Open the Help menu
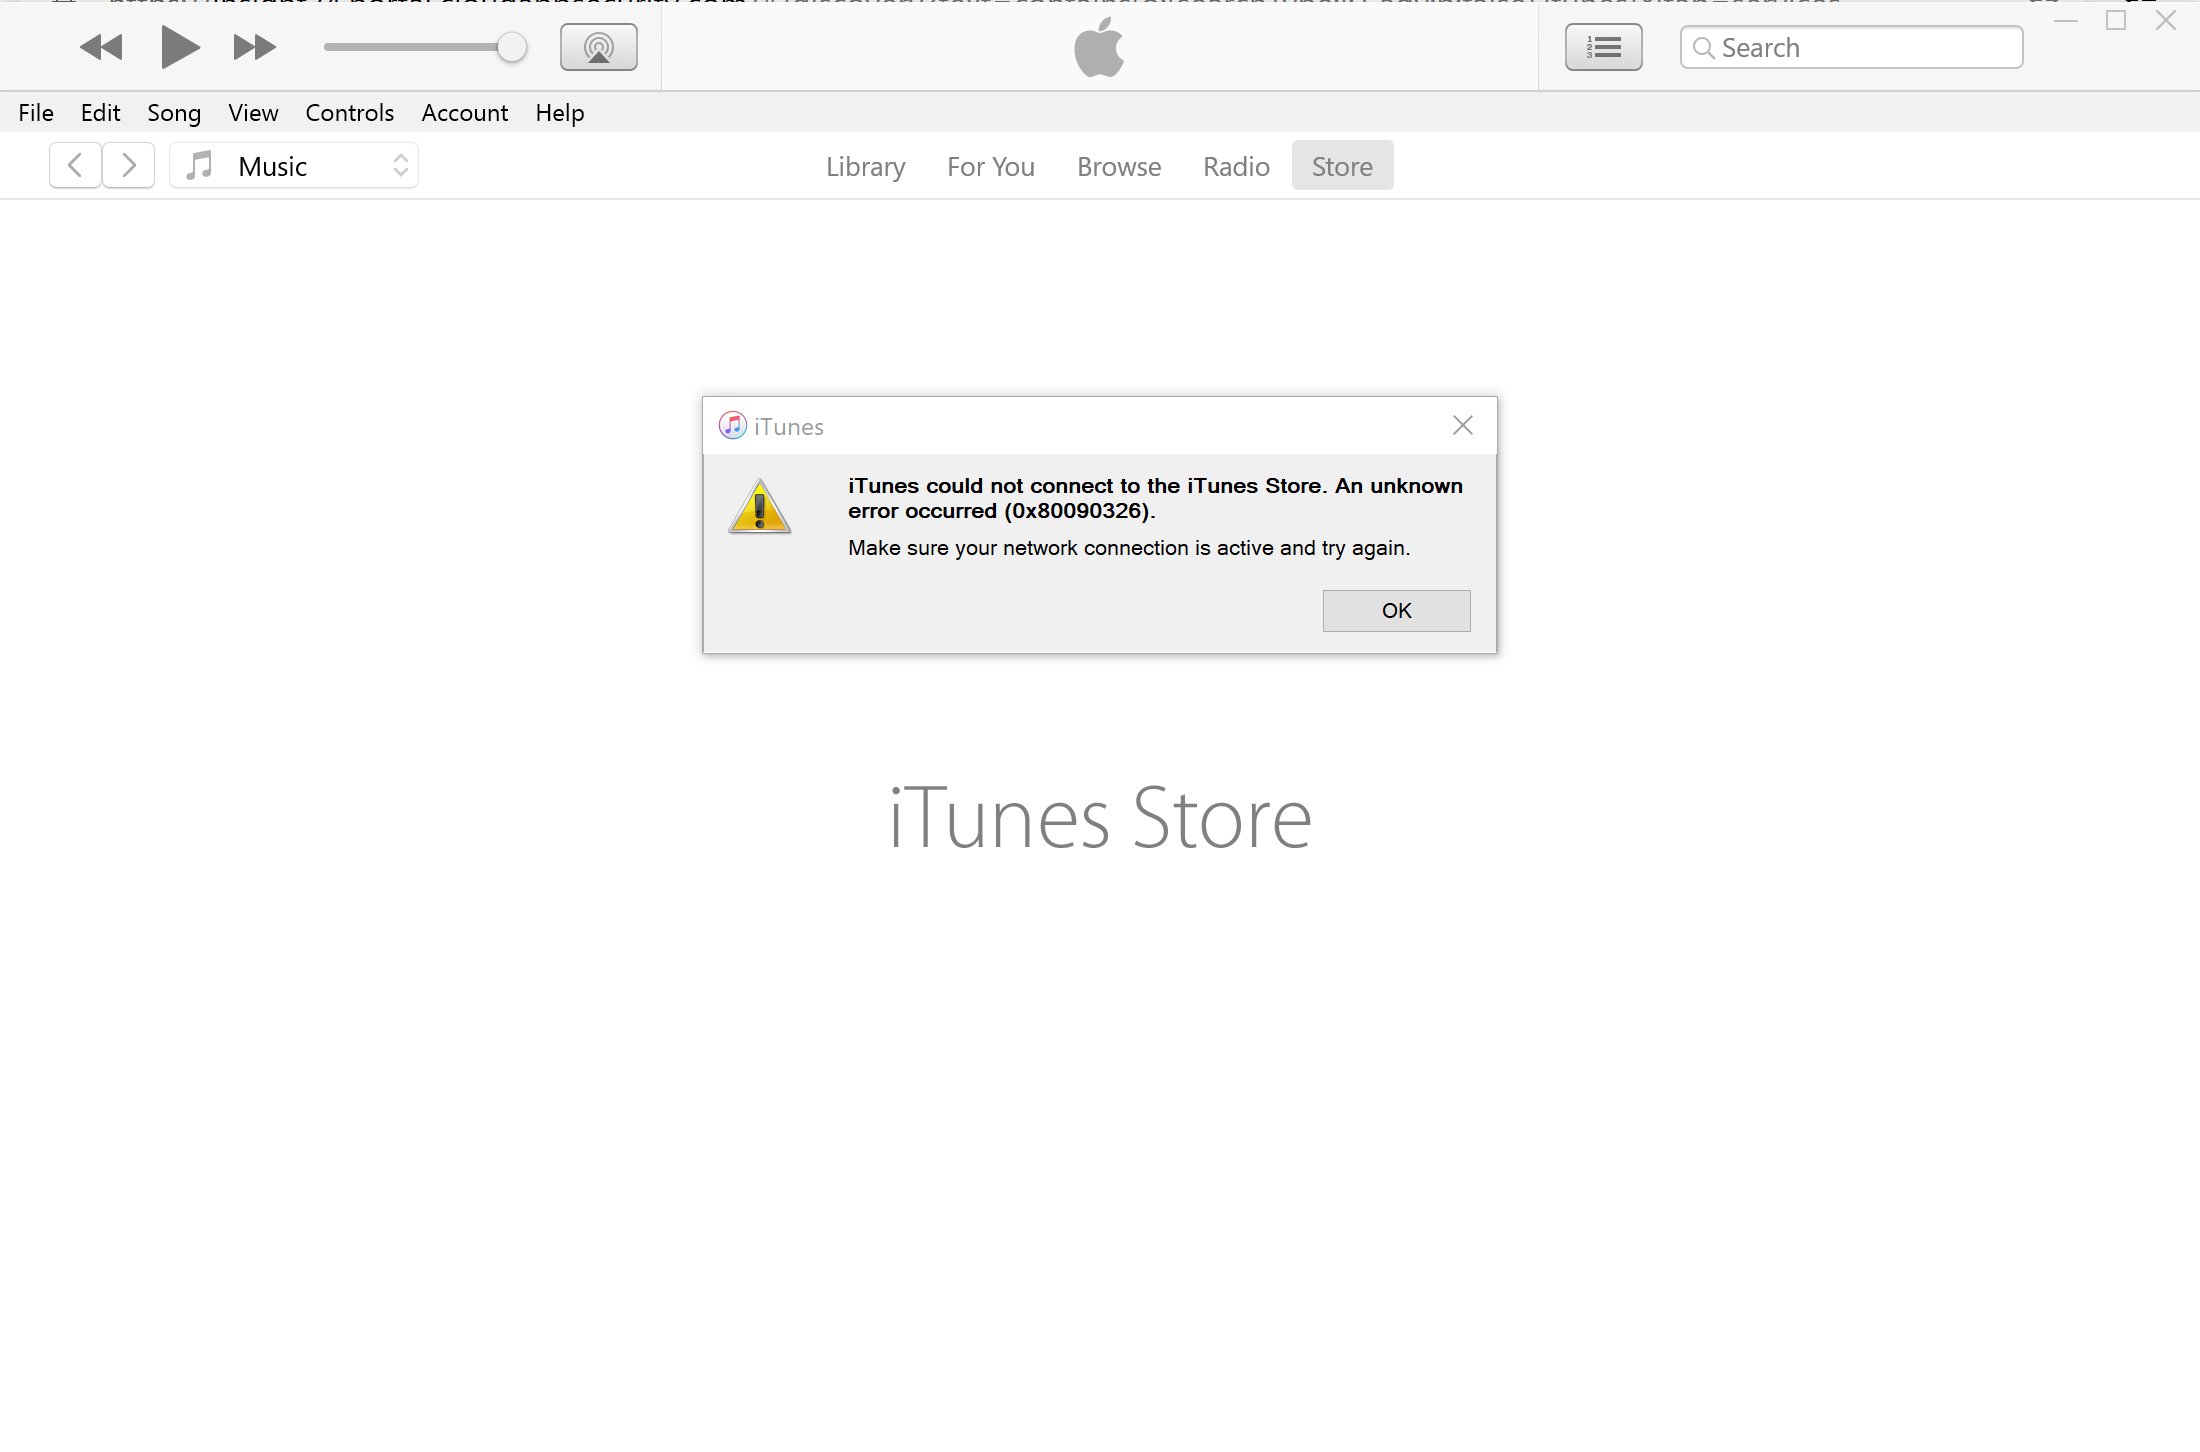The width and height of the screenshot is (2200, 1452). click(x=560, y=113)
